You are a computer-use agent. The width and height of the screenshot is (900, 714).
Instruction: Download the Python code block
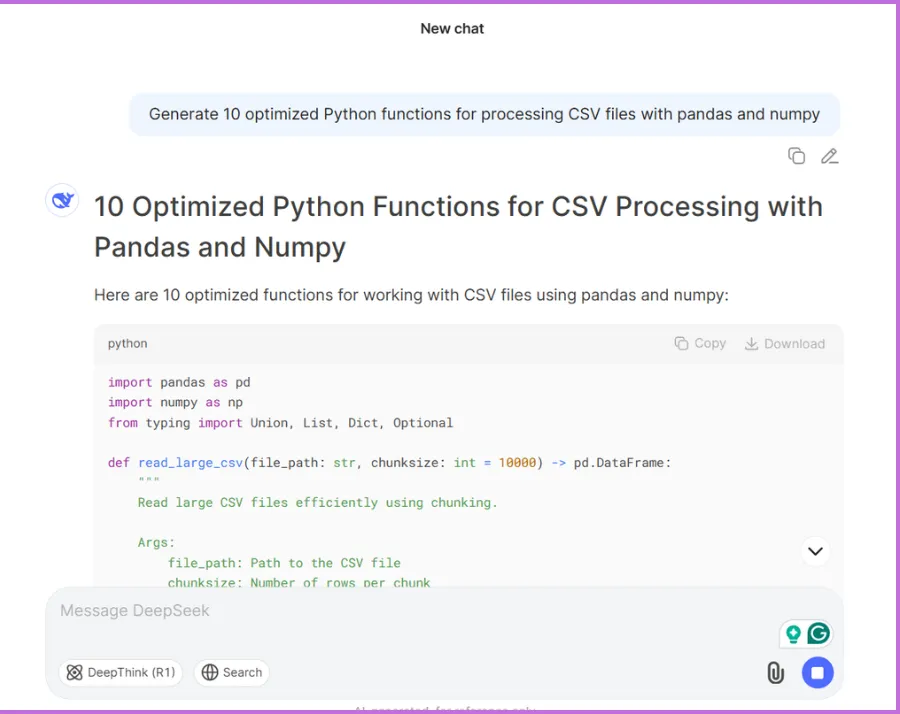point(785,343)
